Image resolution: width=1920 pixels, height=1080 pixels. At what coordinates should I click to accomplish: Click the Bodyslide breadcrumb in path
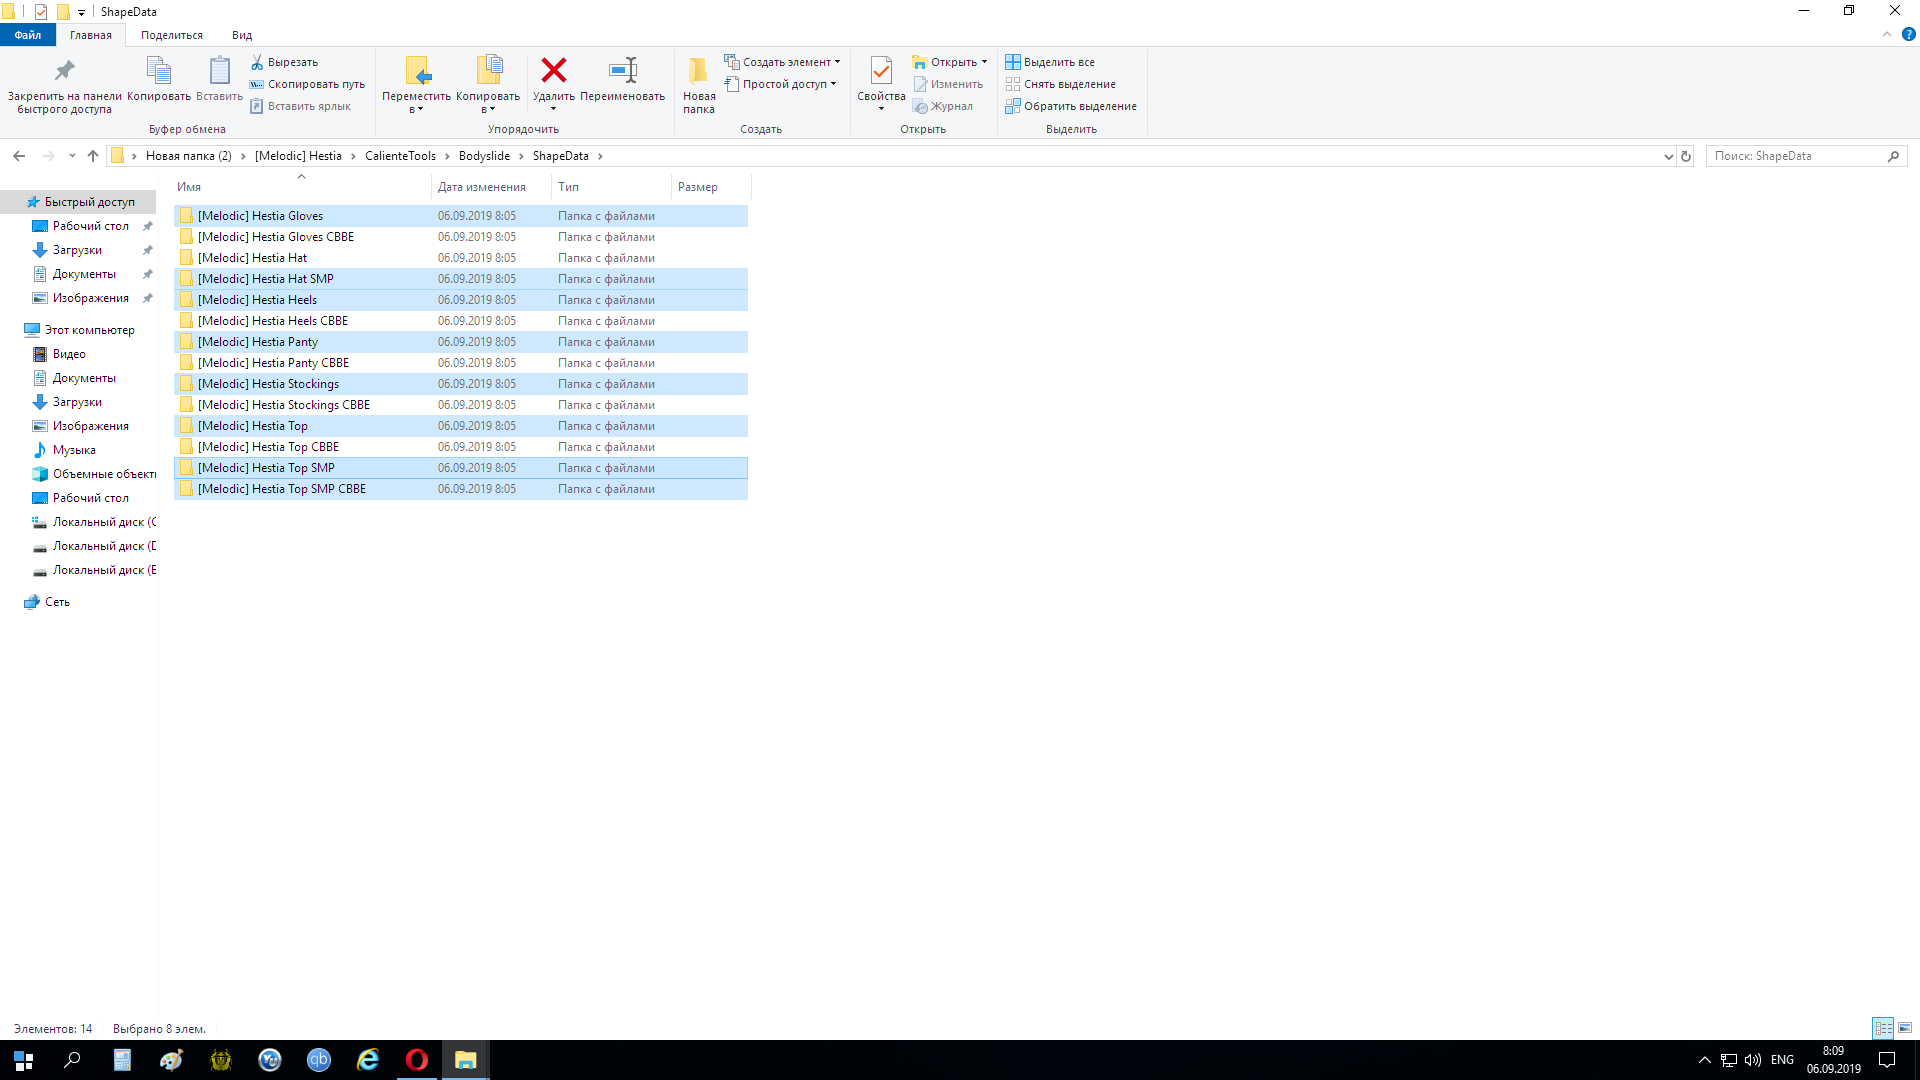pos(484,156)
